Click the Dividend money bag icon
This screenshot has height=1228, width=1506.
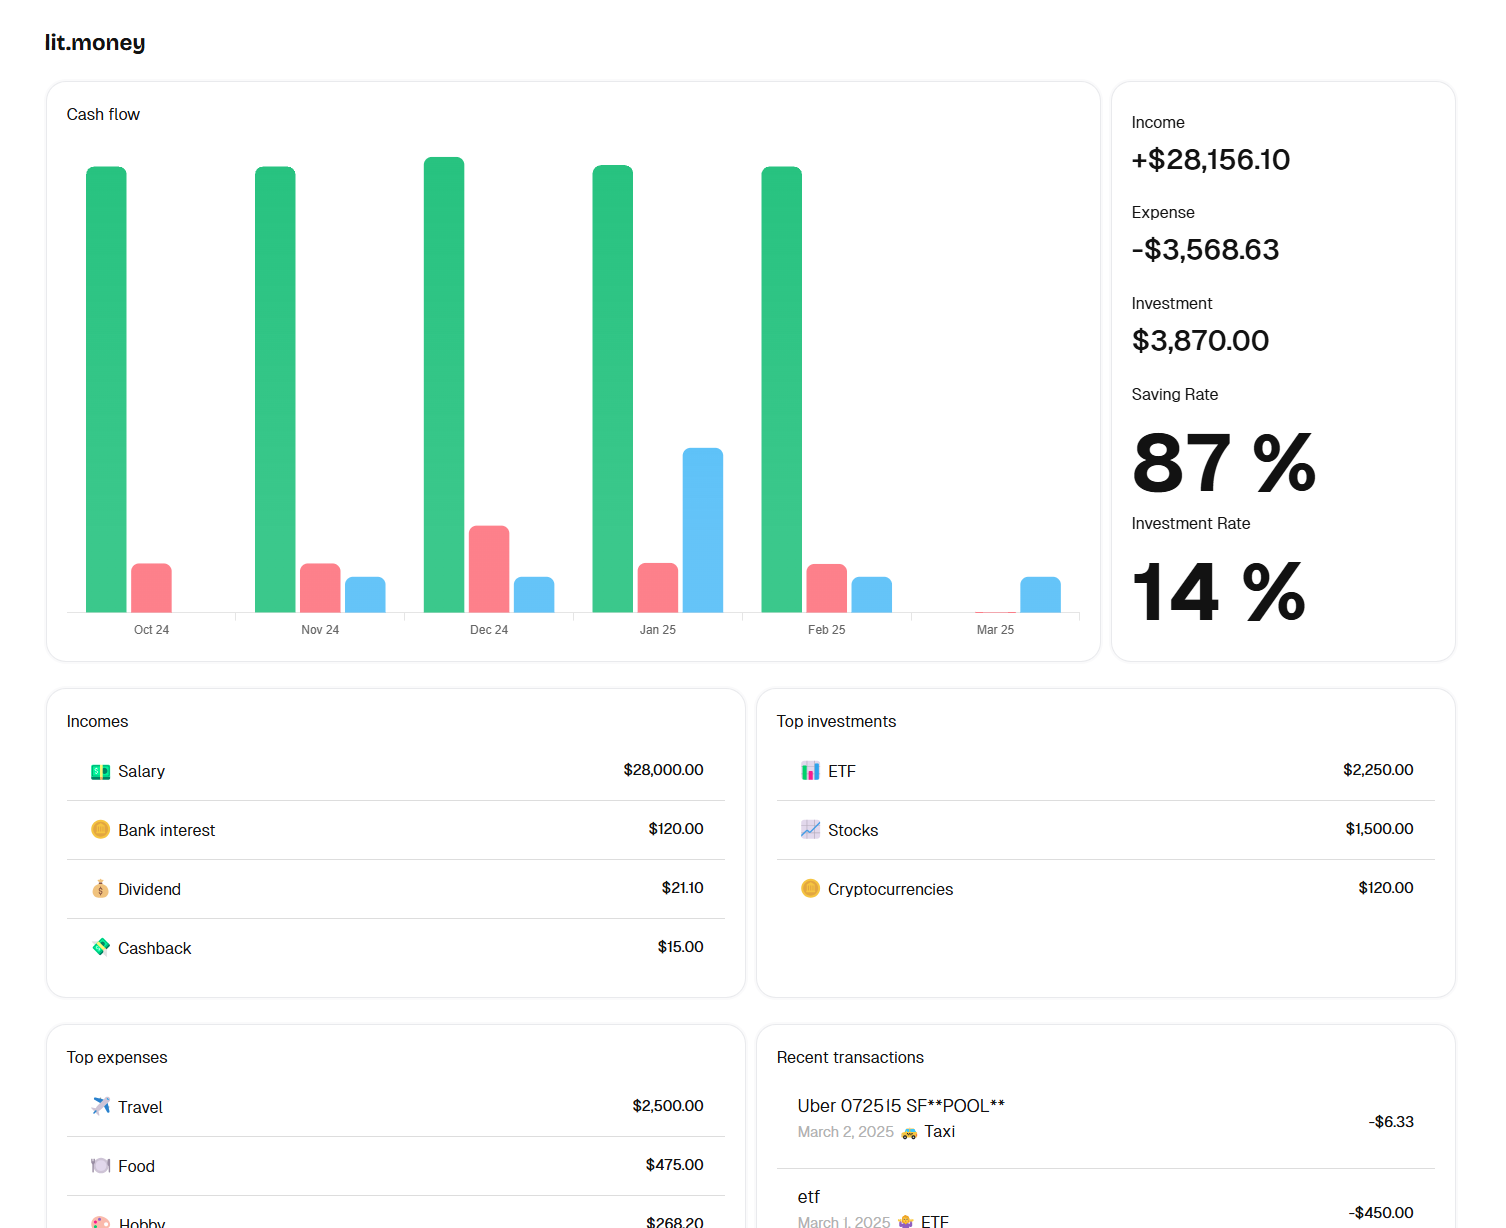click(100, 889)
